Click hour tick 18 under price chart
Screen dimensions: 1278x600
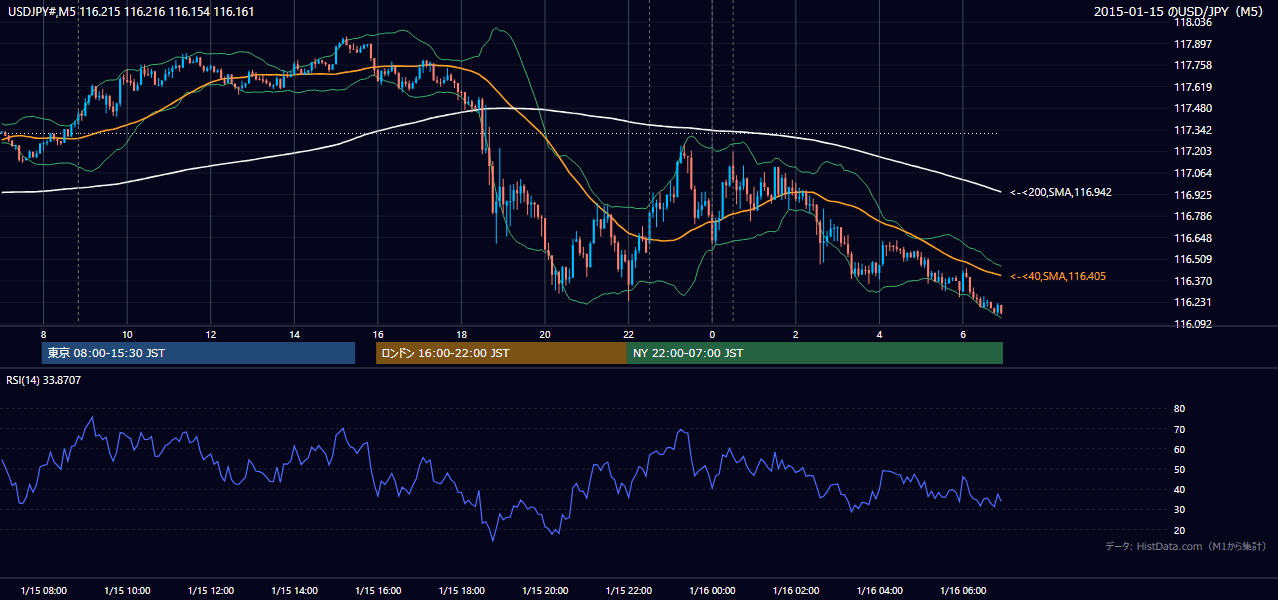(461, 334)
